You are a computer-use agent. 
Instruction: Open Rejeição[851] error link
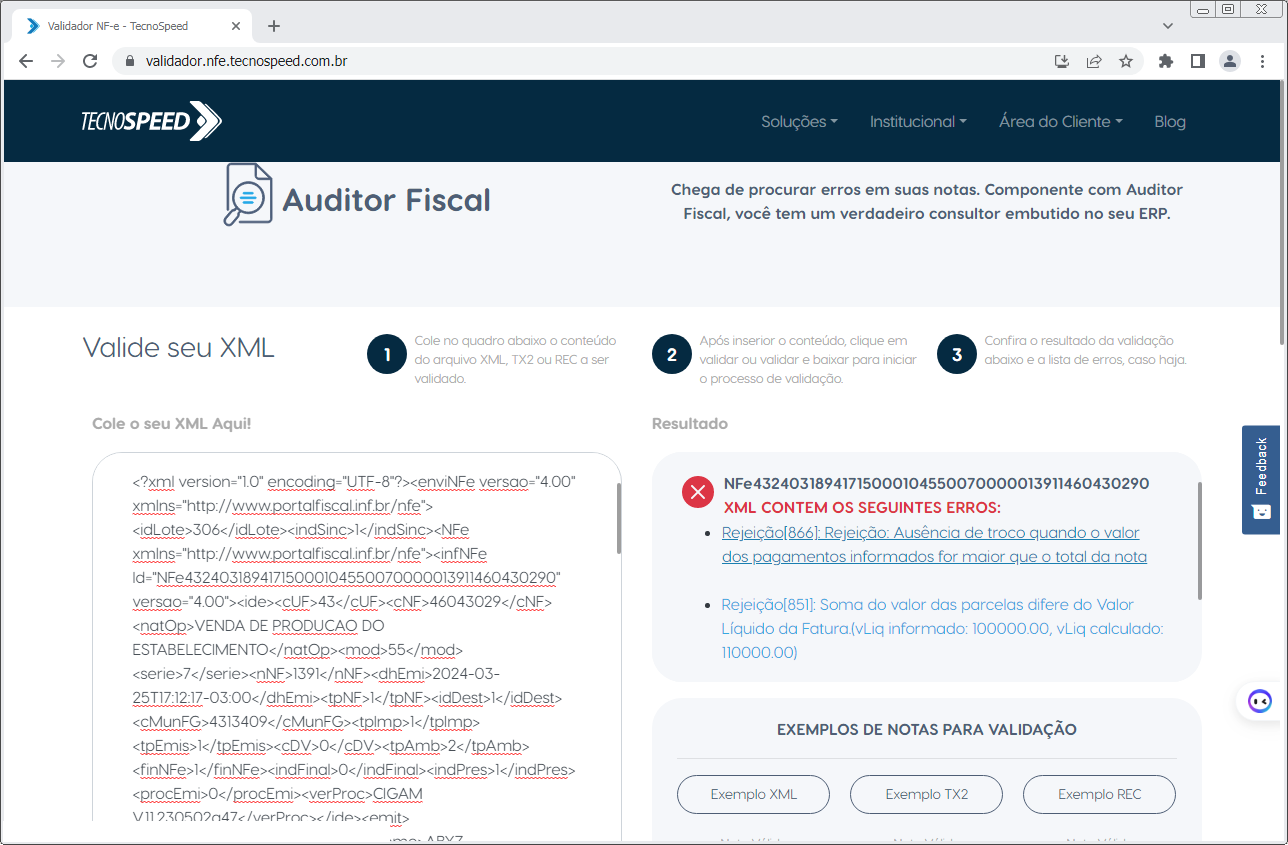pyautogui.click(x=942, y=629)
